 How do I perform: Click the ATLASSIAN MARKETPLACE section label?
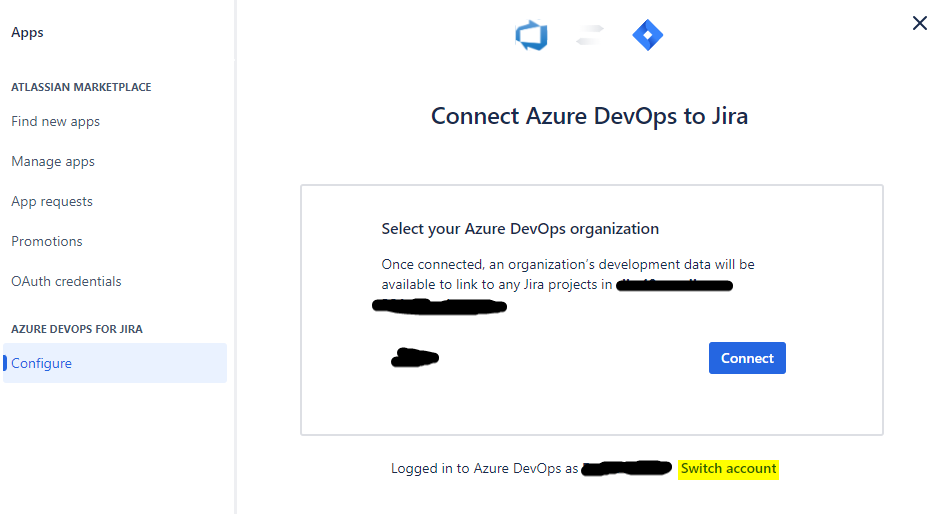click(x=81, y=87)
